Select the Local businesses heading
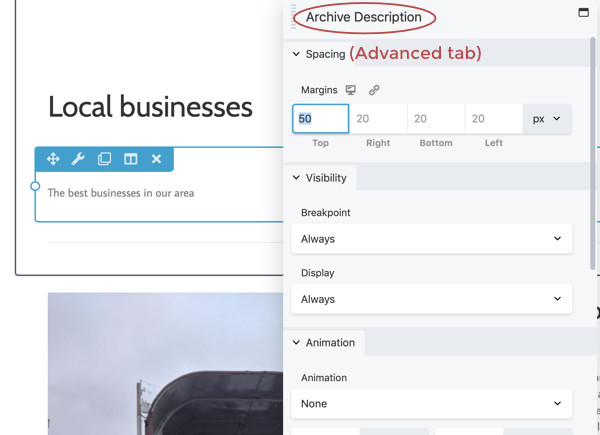Image resolution: width=600 pixels, height=435 pixels. tap(150, 107)
